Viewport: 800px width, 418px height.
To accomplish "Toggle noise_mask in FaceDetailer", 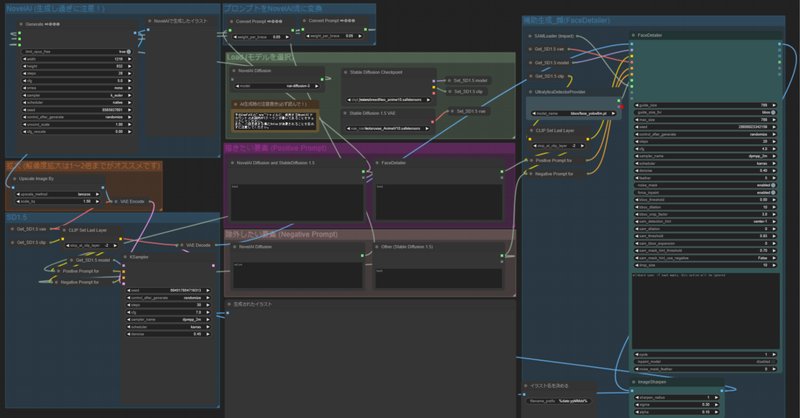I will pyautogui.click(x=705, y=185).
